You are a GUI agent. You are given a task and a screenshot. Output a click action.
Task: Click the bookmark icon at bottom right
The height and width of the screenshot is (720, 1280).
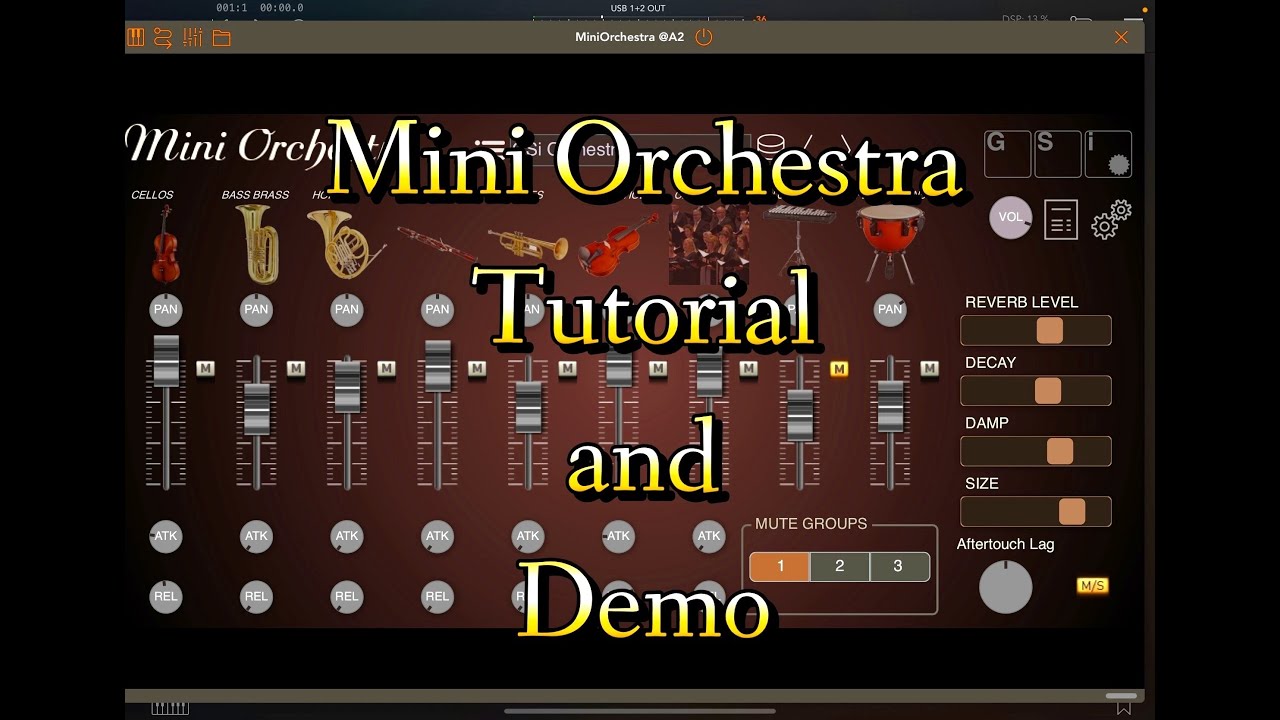(1124, 708)
